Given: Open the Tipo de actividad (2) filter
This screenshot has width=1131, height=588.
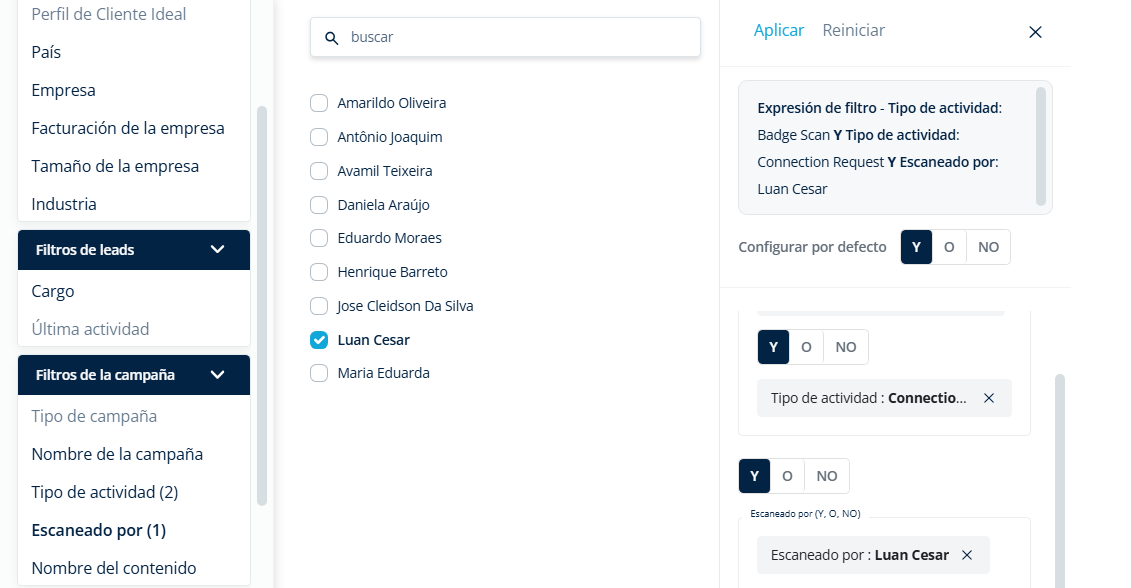Looking at the screenshot, I should pyautogui.click(x=105, y=492).
